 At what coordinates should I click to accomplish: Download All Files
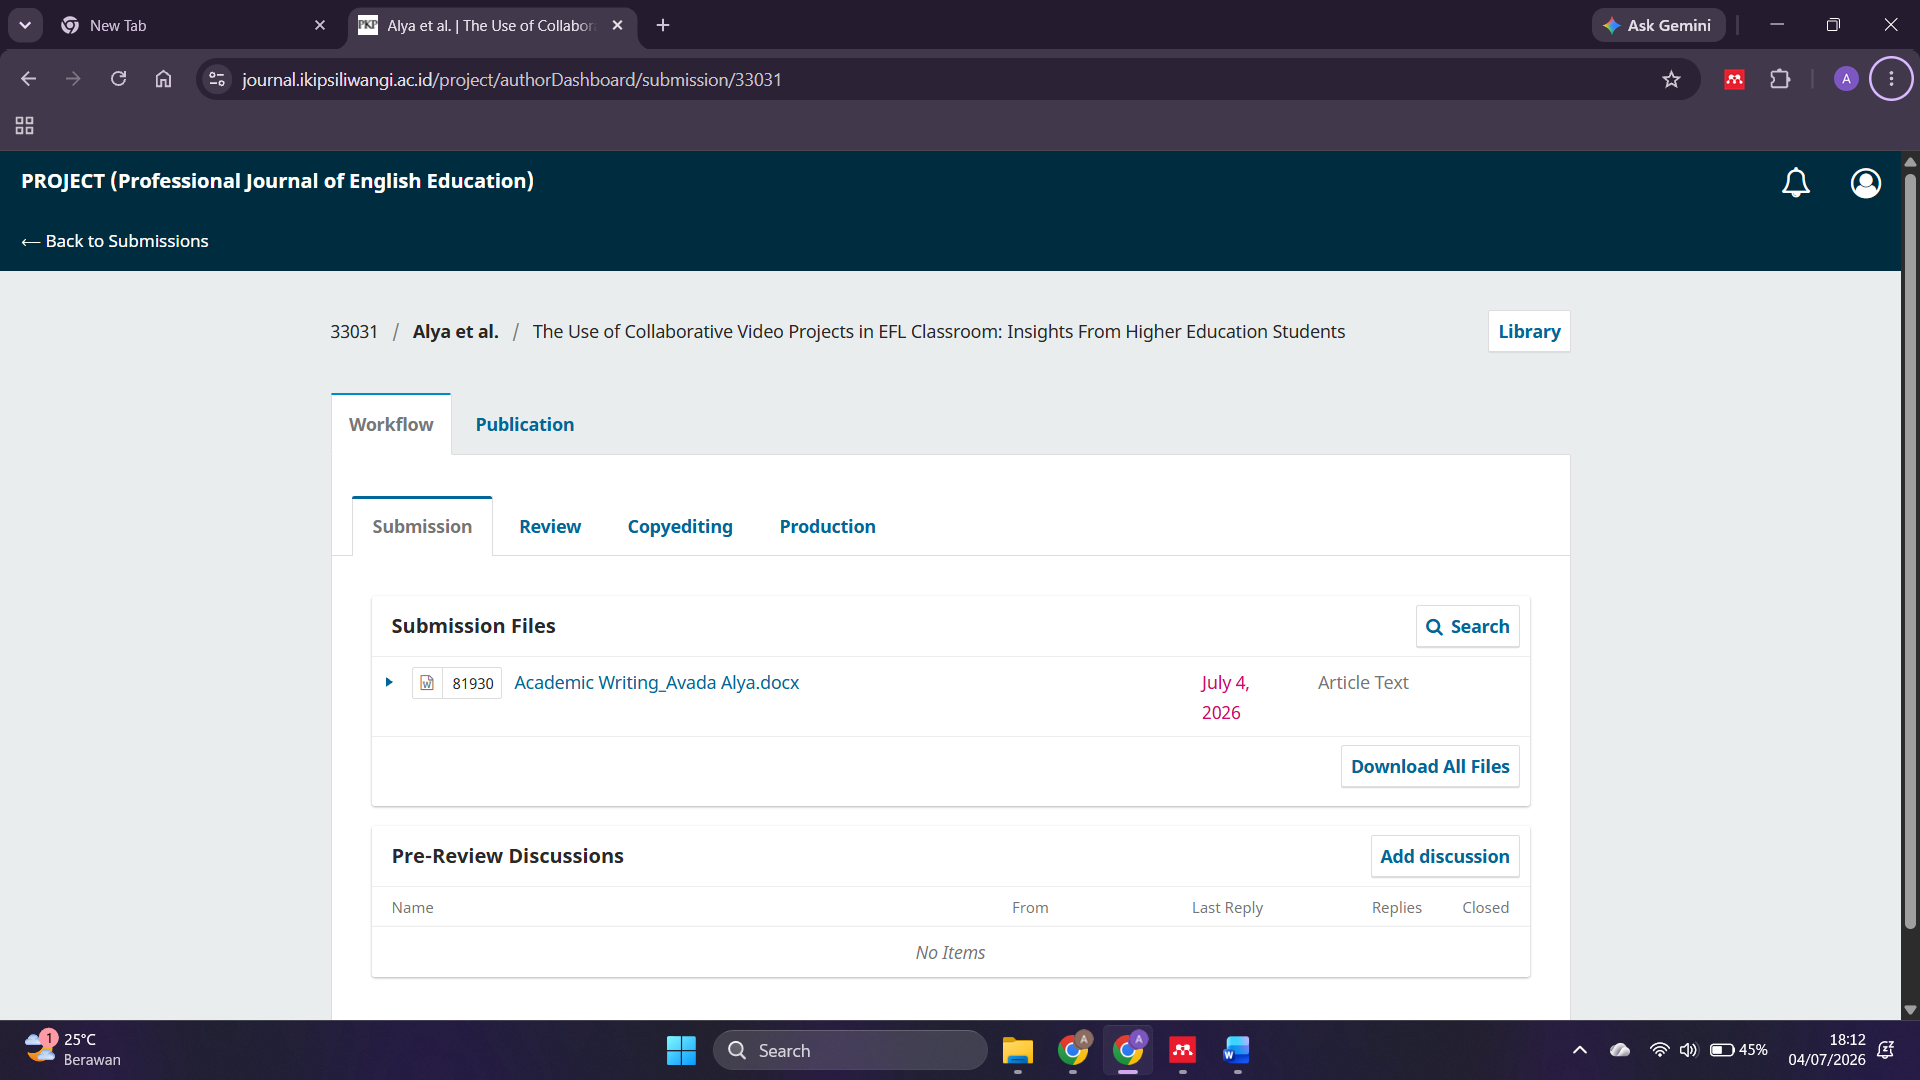tap(1430, 766)
